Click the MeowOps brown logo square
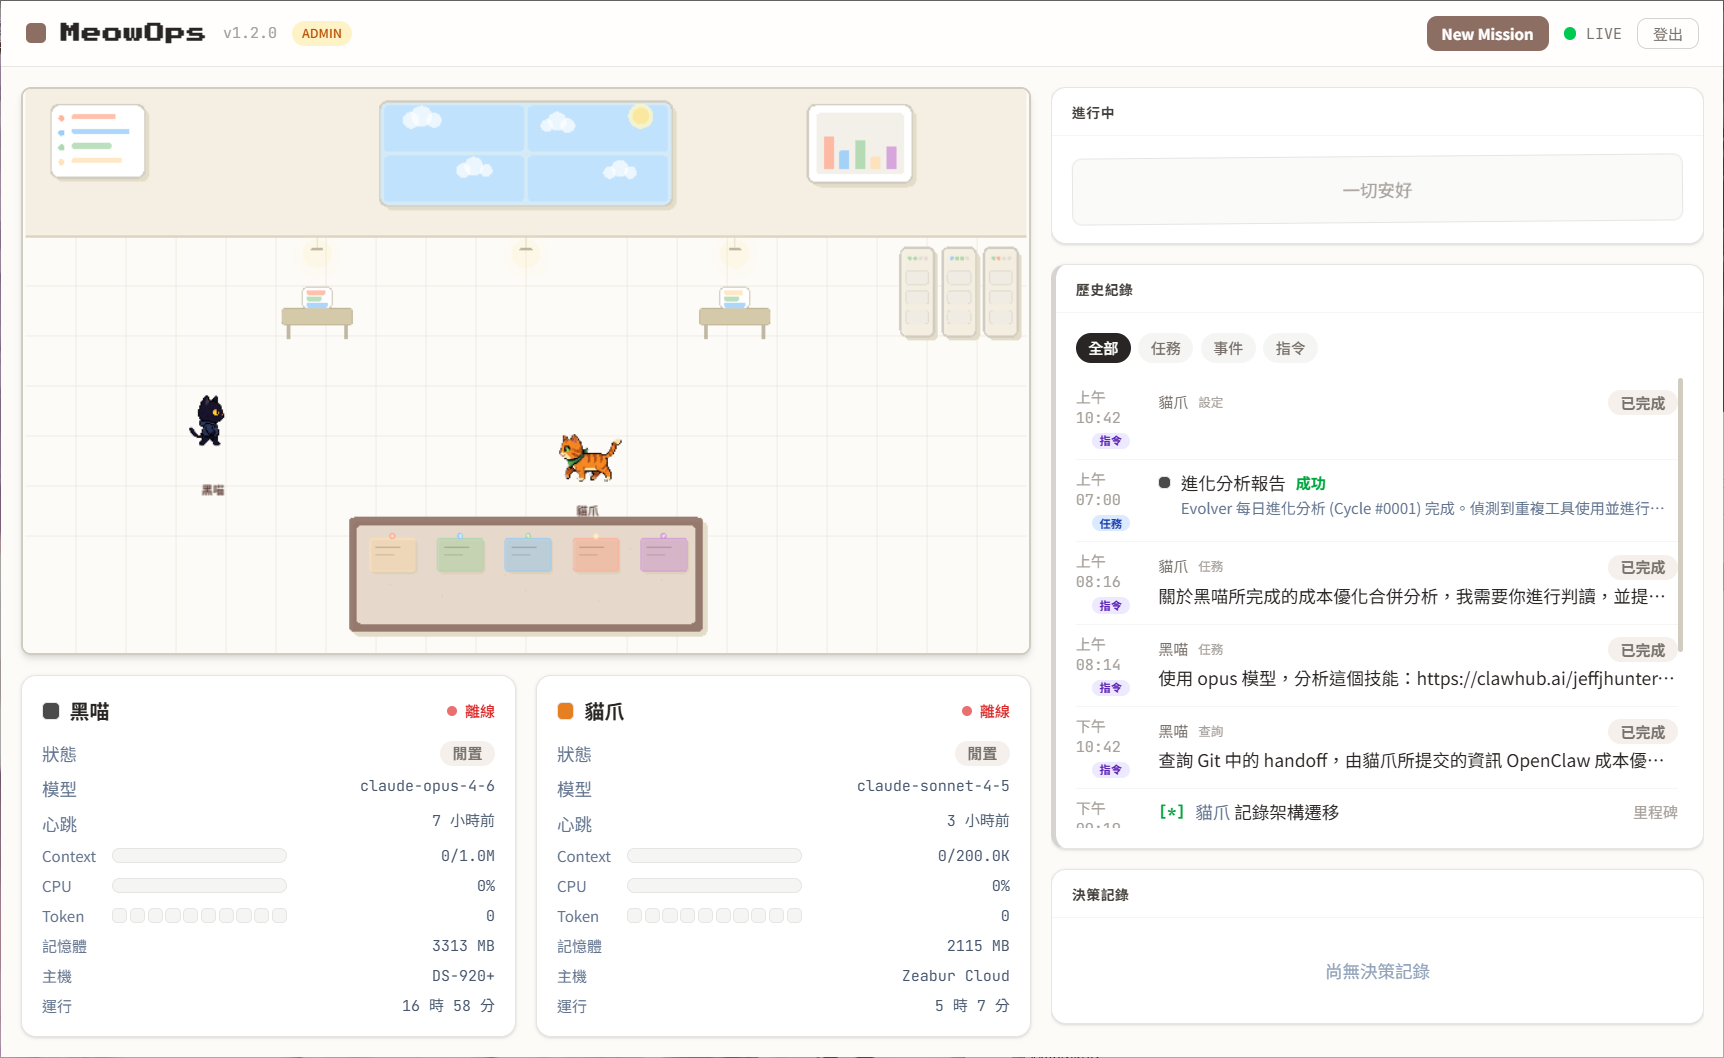This screenshot has width=1724, height=1058. click(x=36, y=33)
